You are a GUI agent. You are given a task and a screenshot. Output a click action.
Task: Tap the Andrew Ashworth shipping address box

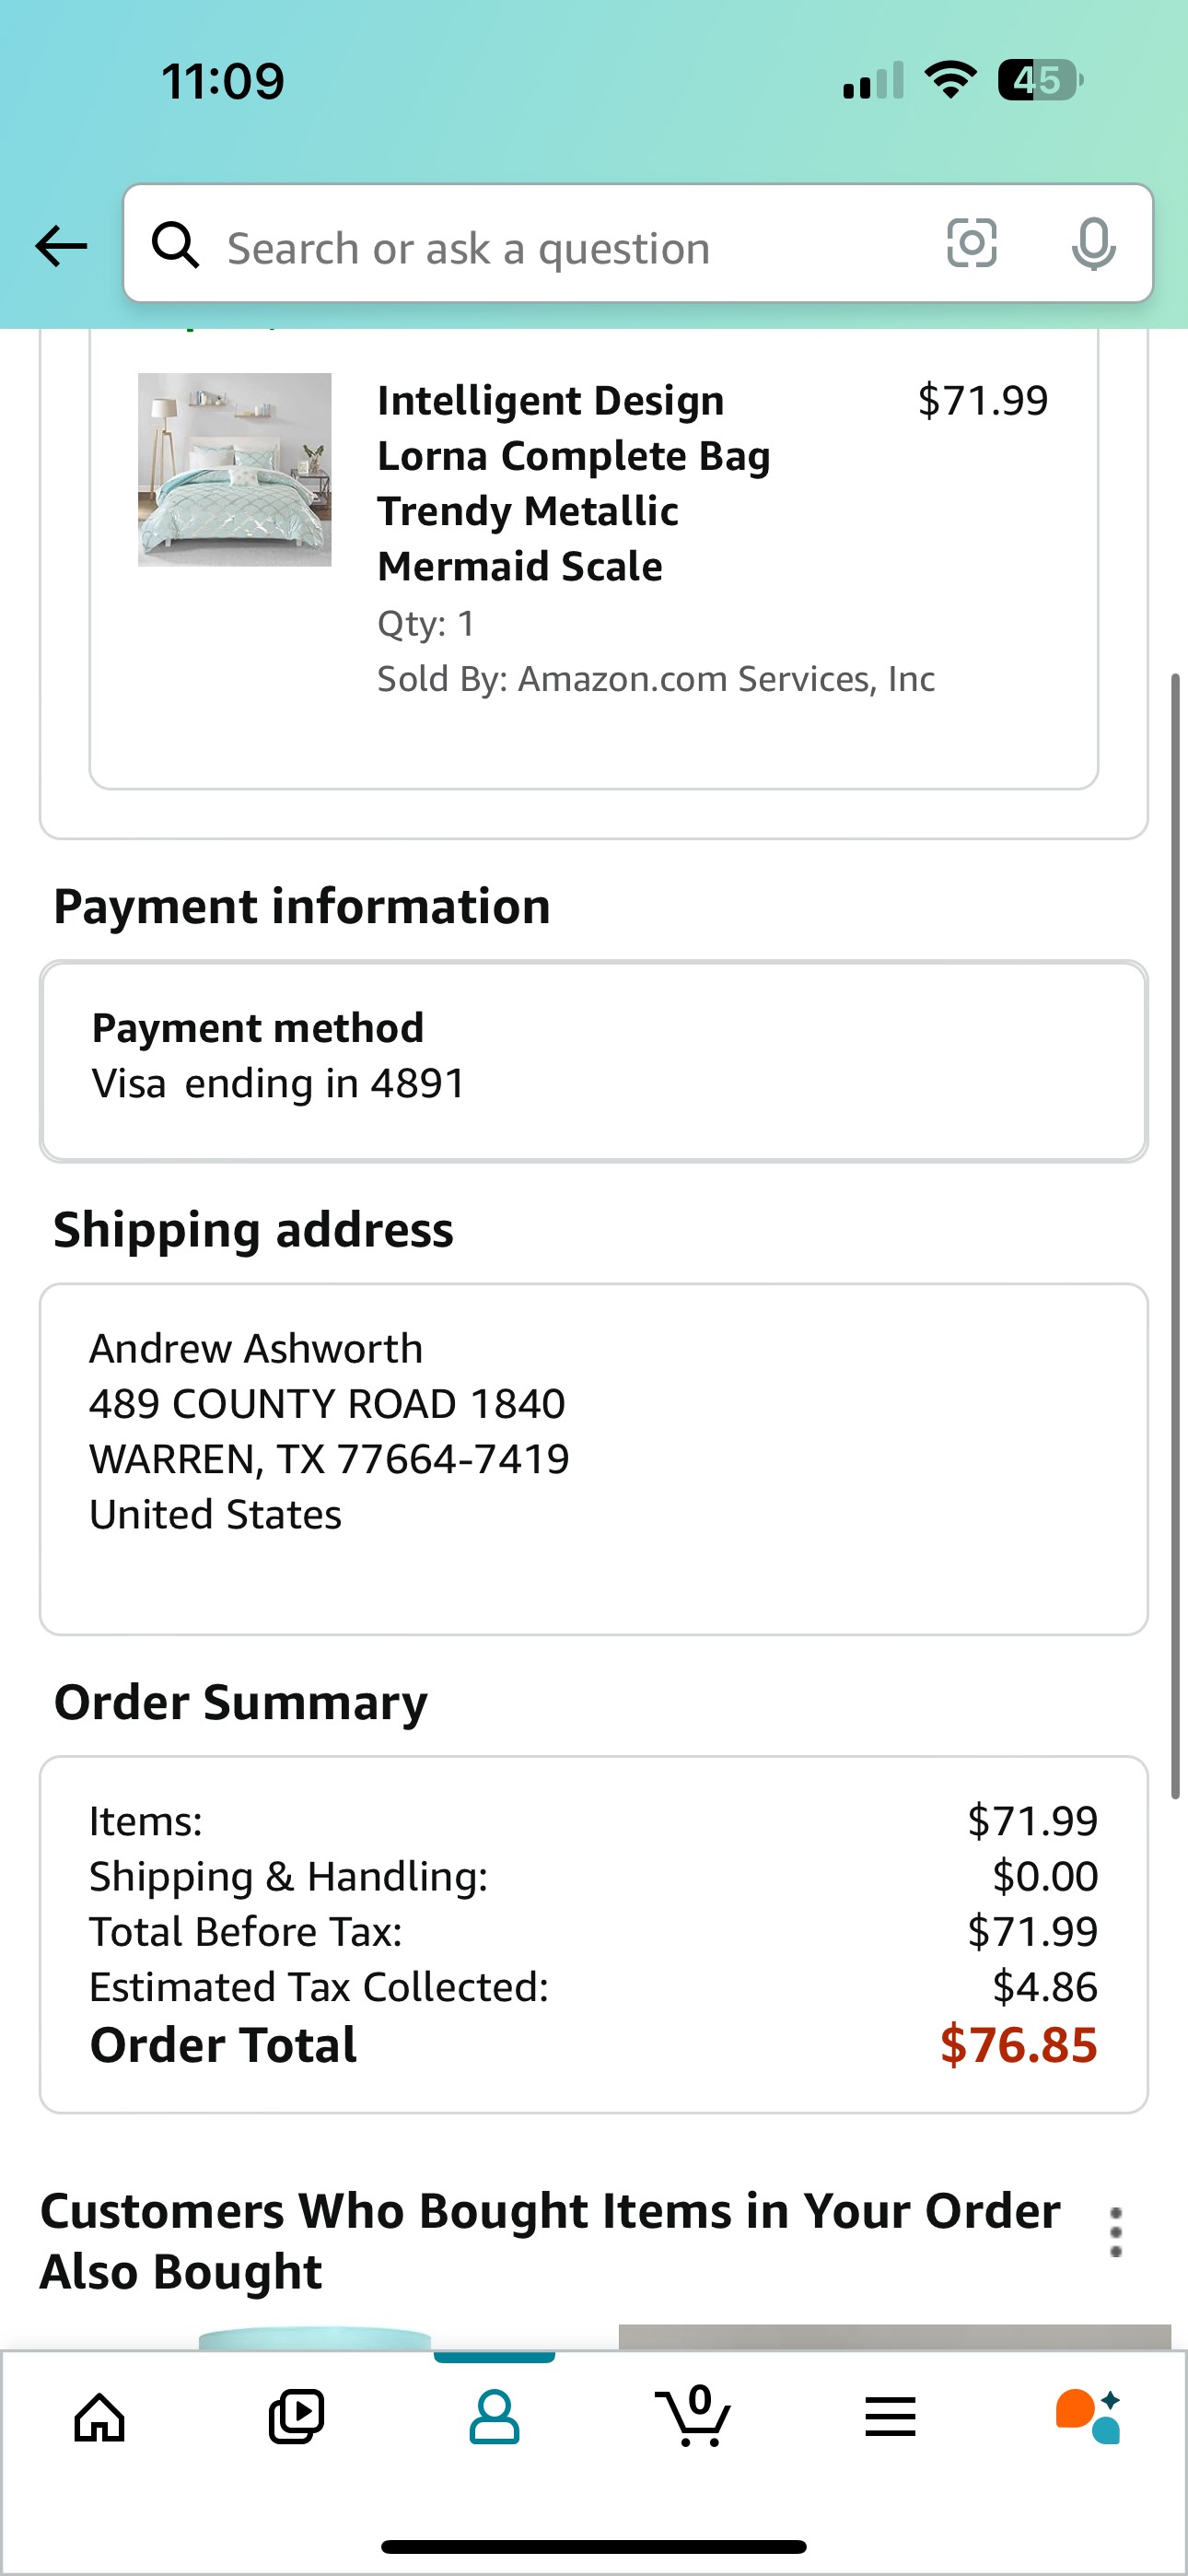(594, 1459)
